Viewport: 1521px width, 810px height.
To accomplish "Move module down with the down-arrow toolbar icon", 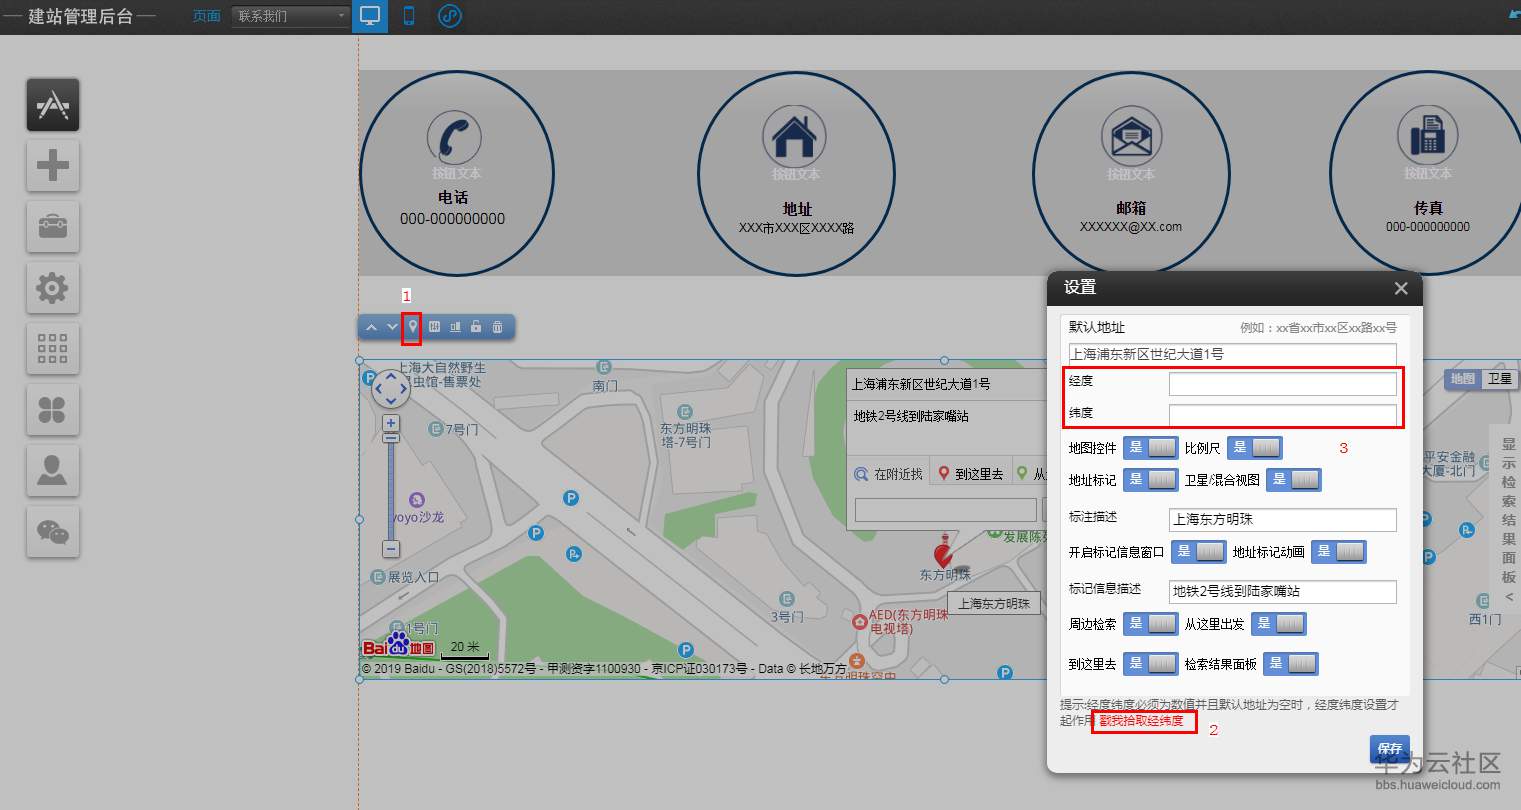I will click(392, 327).
